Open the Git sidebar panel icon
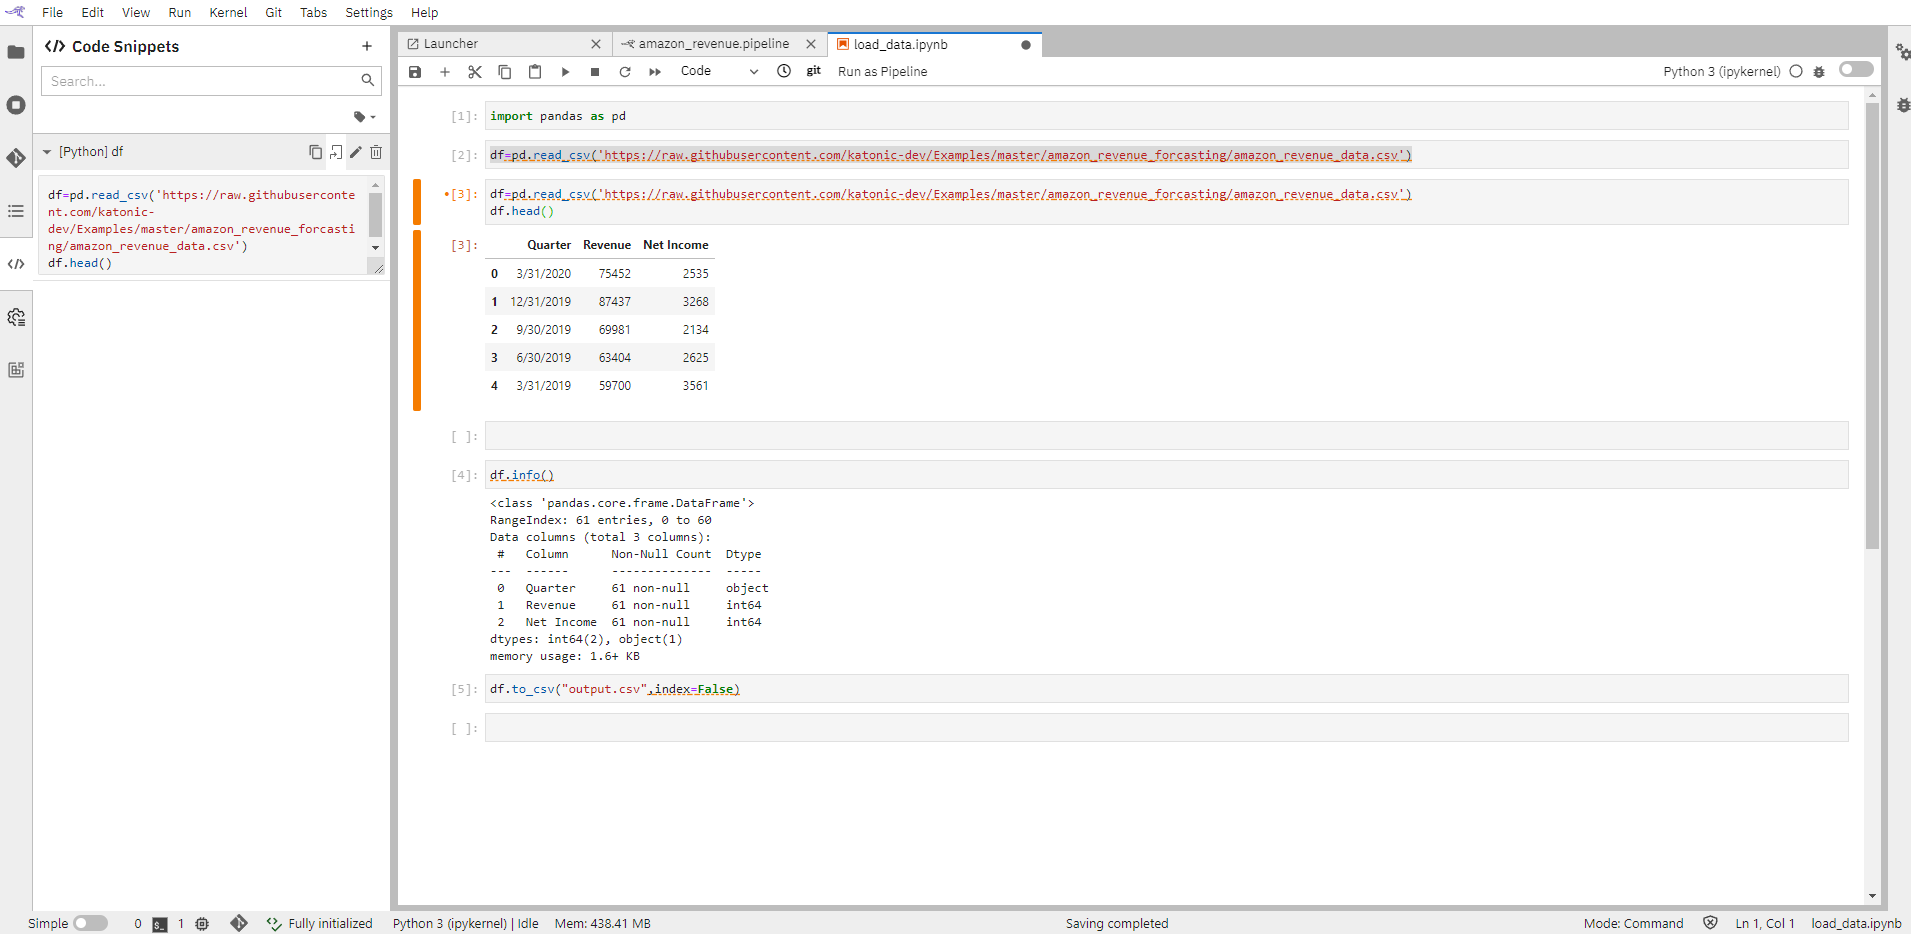Viewport: 1911px width, 934px height. pyautogui.click(x=16, y=158)
